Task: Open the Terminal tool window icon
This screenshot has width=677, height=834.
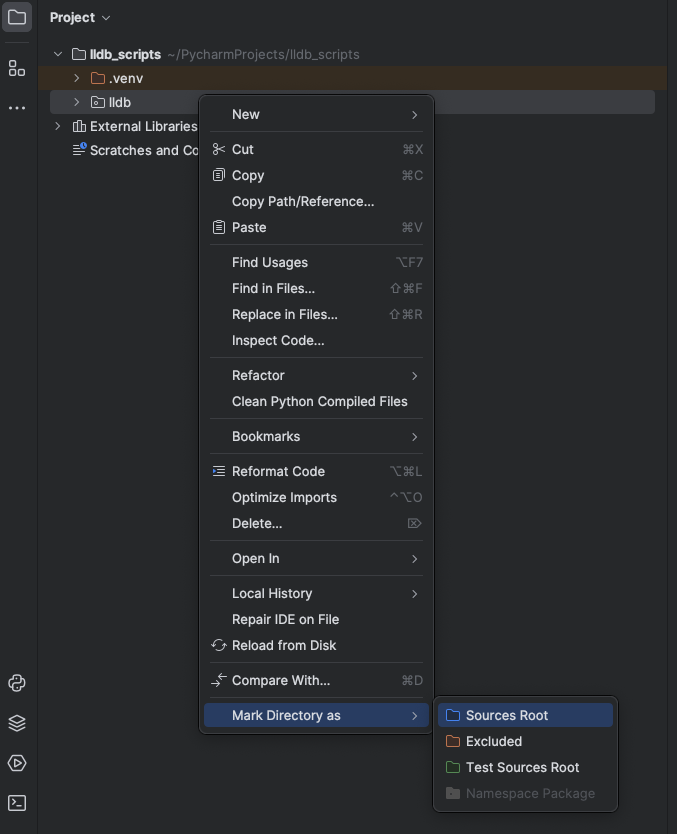Action: pos(17,803)
